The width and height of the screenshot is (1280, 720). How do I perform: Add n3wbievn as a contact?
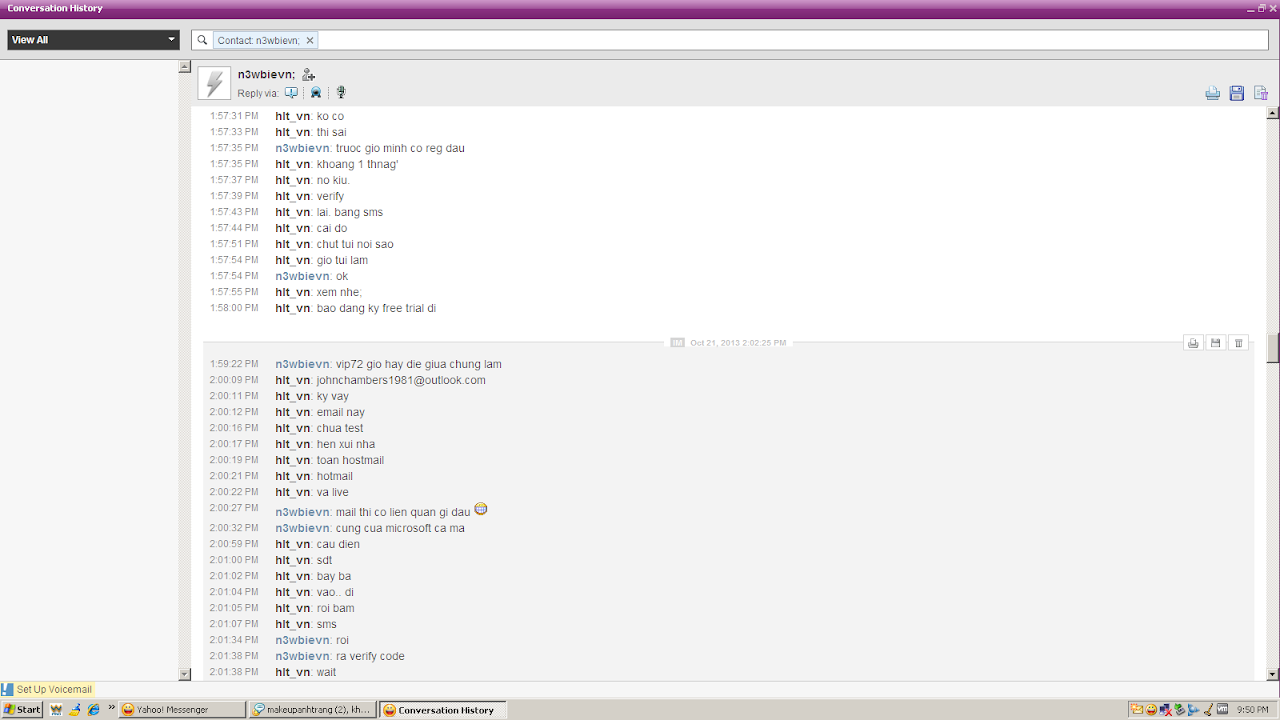[308, 74]
